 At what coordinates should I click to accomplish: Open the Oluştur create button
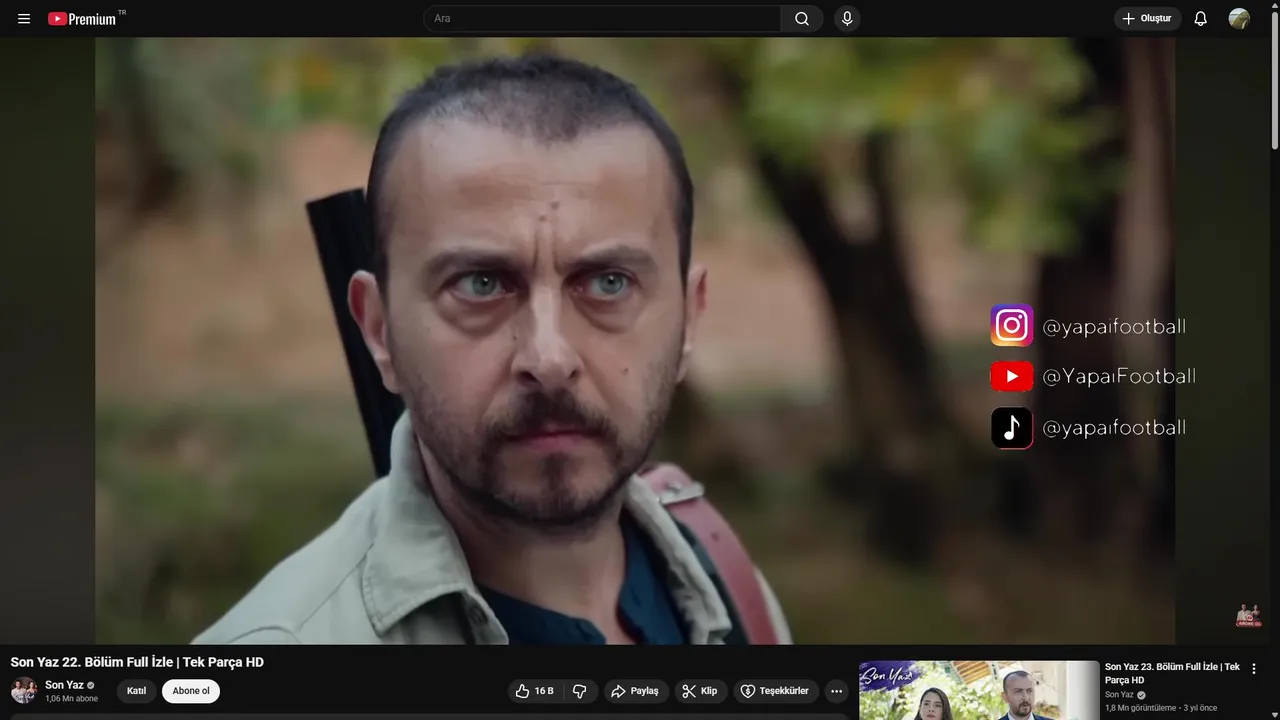1148,19
